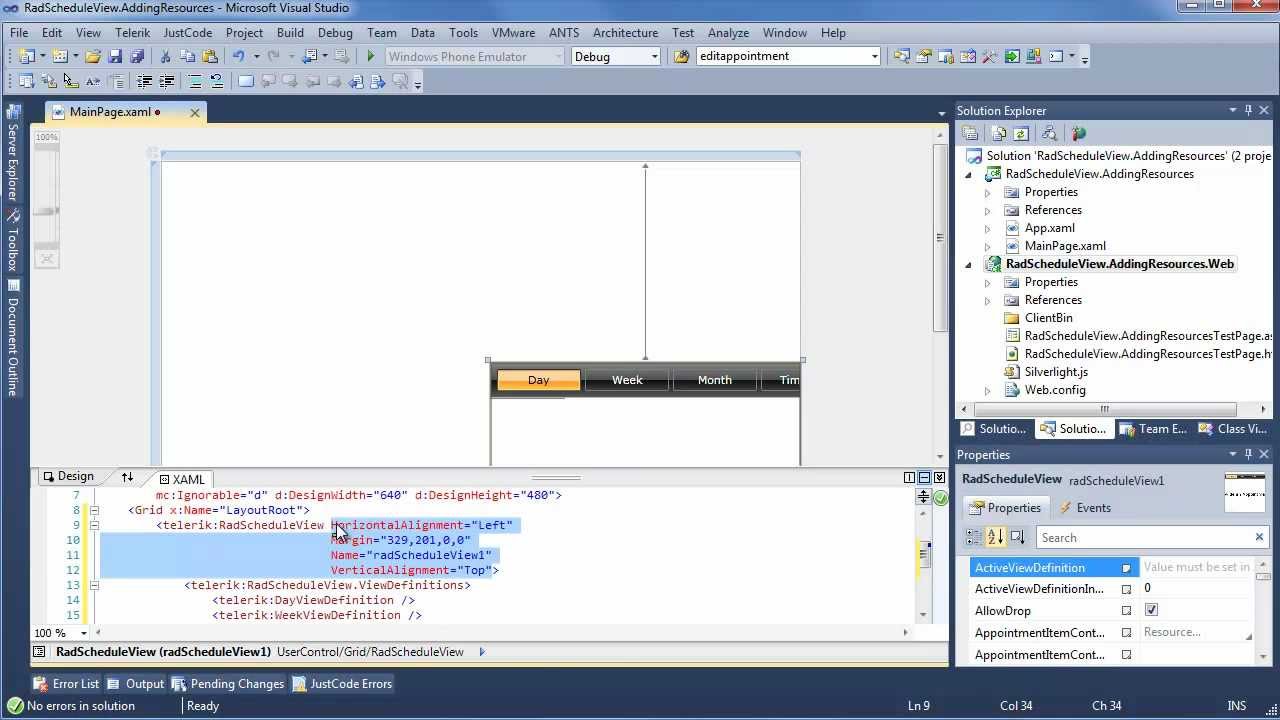
Task: Group properties by category icon
Action: pyautogui.click(x=974, y=537)
